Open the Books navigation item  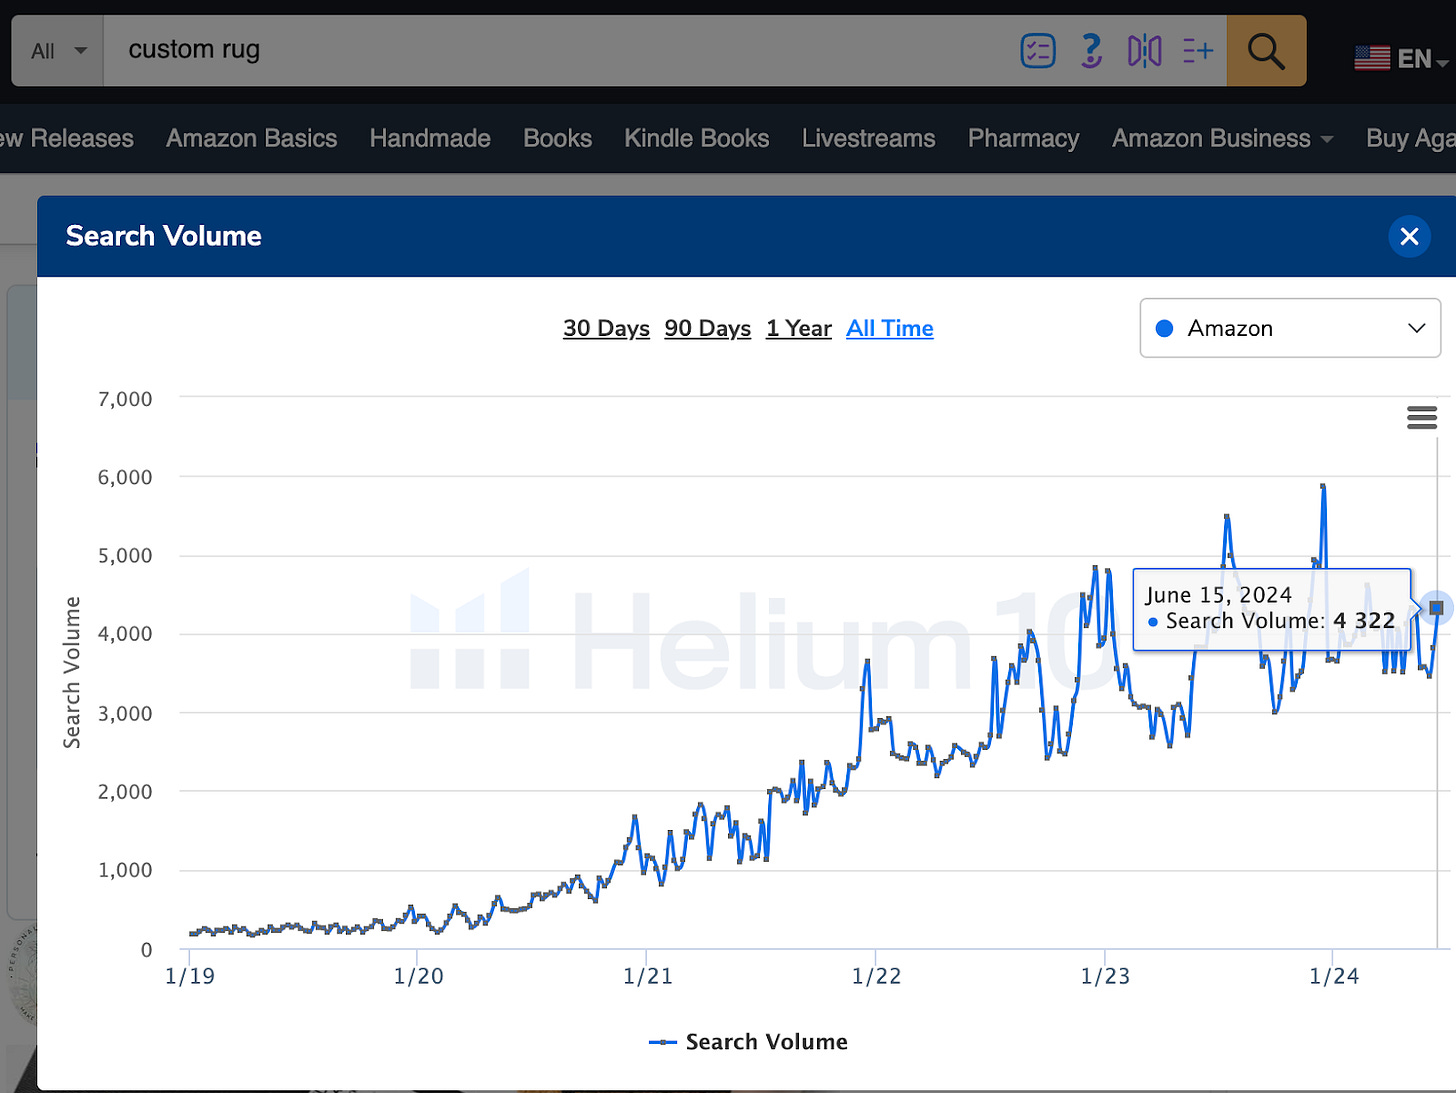557,138
